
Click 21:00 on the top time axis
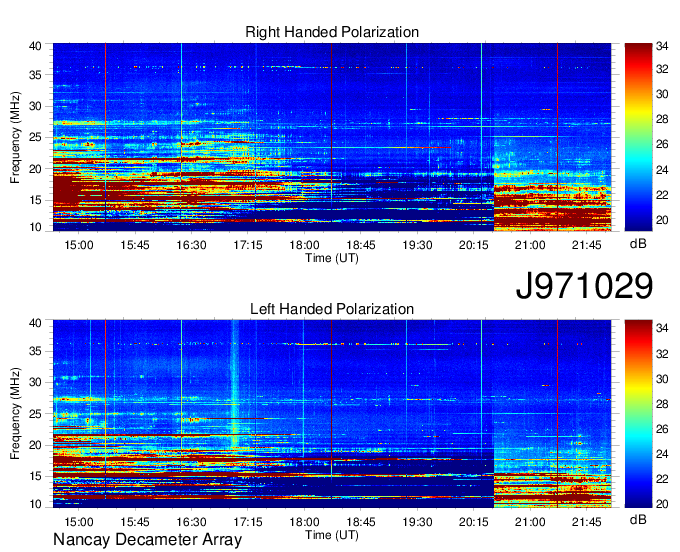tap(530, 245)
